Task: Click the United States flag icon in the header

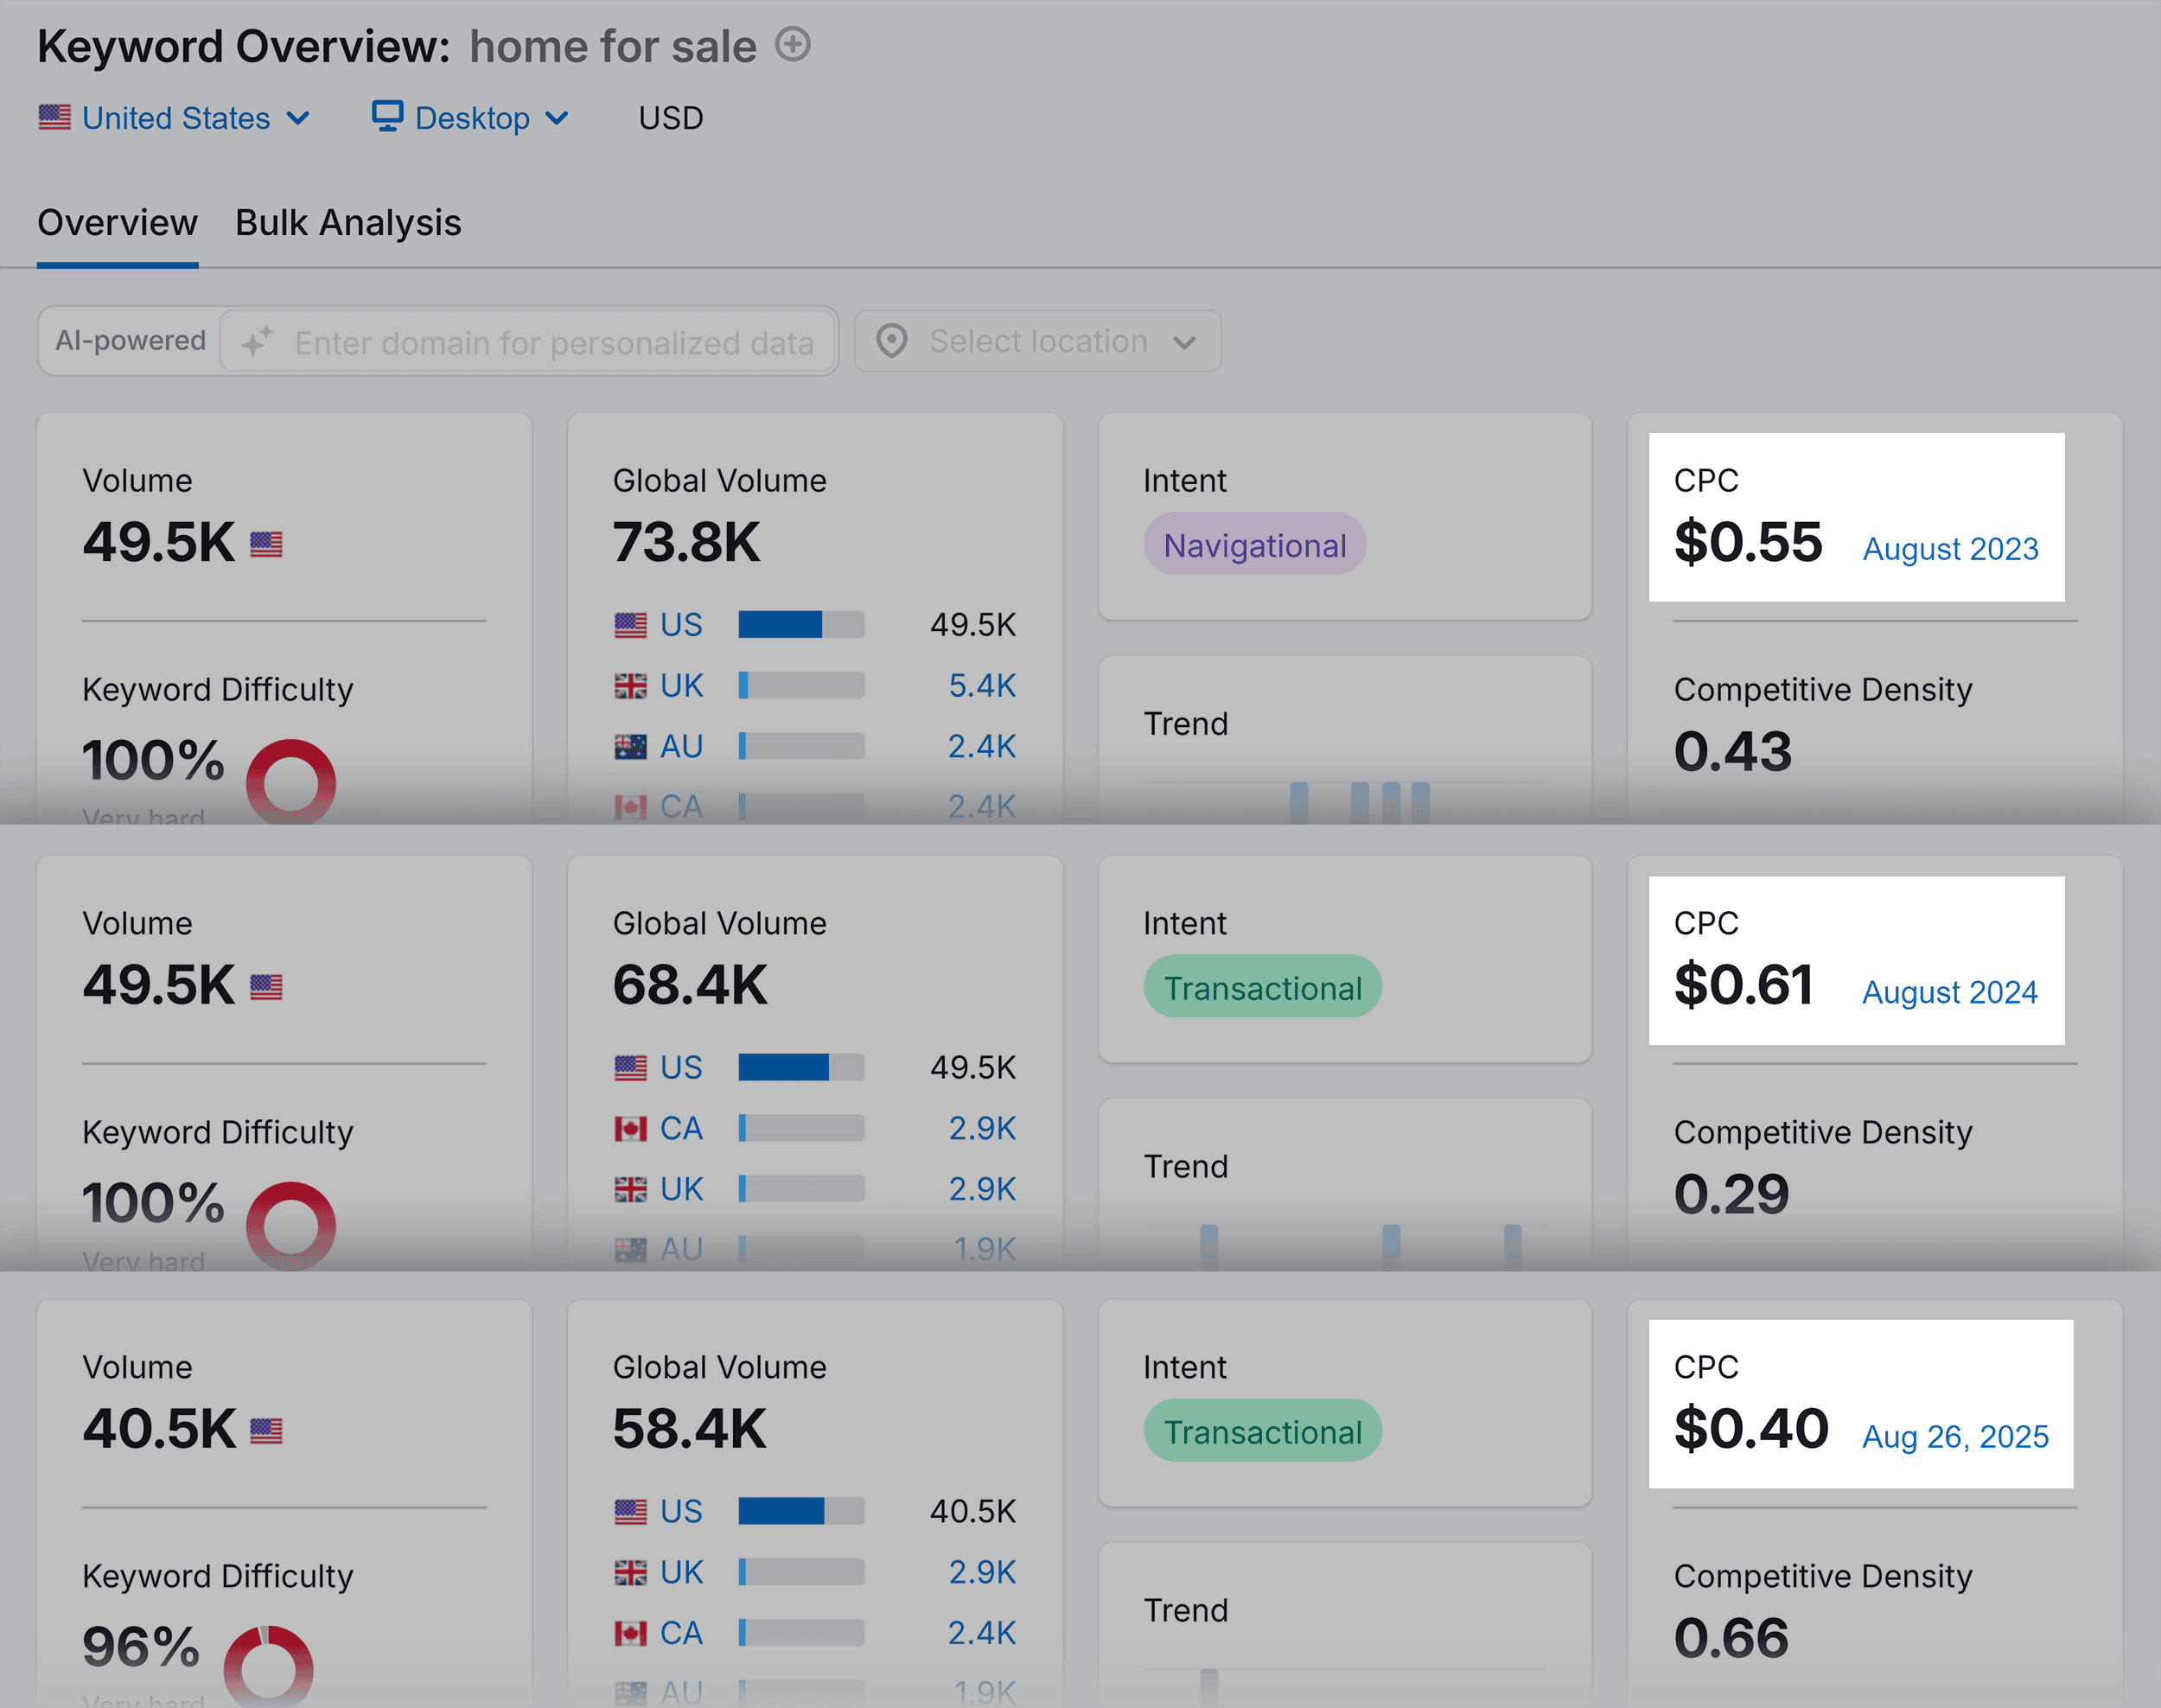Action: point(55,118)
